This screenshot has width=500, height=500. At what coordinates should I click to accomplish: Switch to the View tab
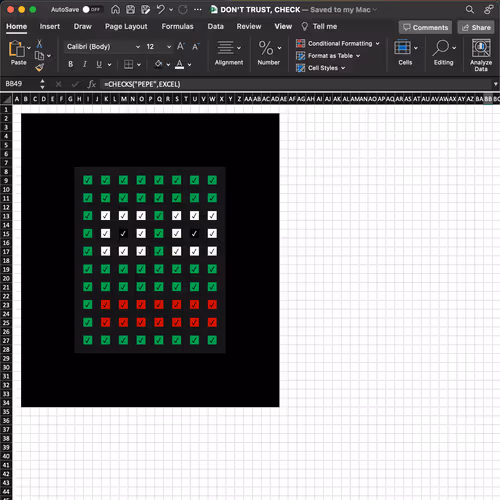[283, 27]
